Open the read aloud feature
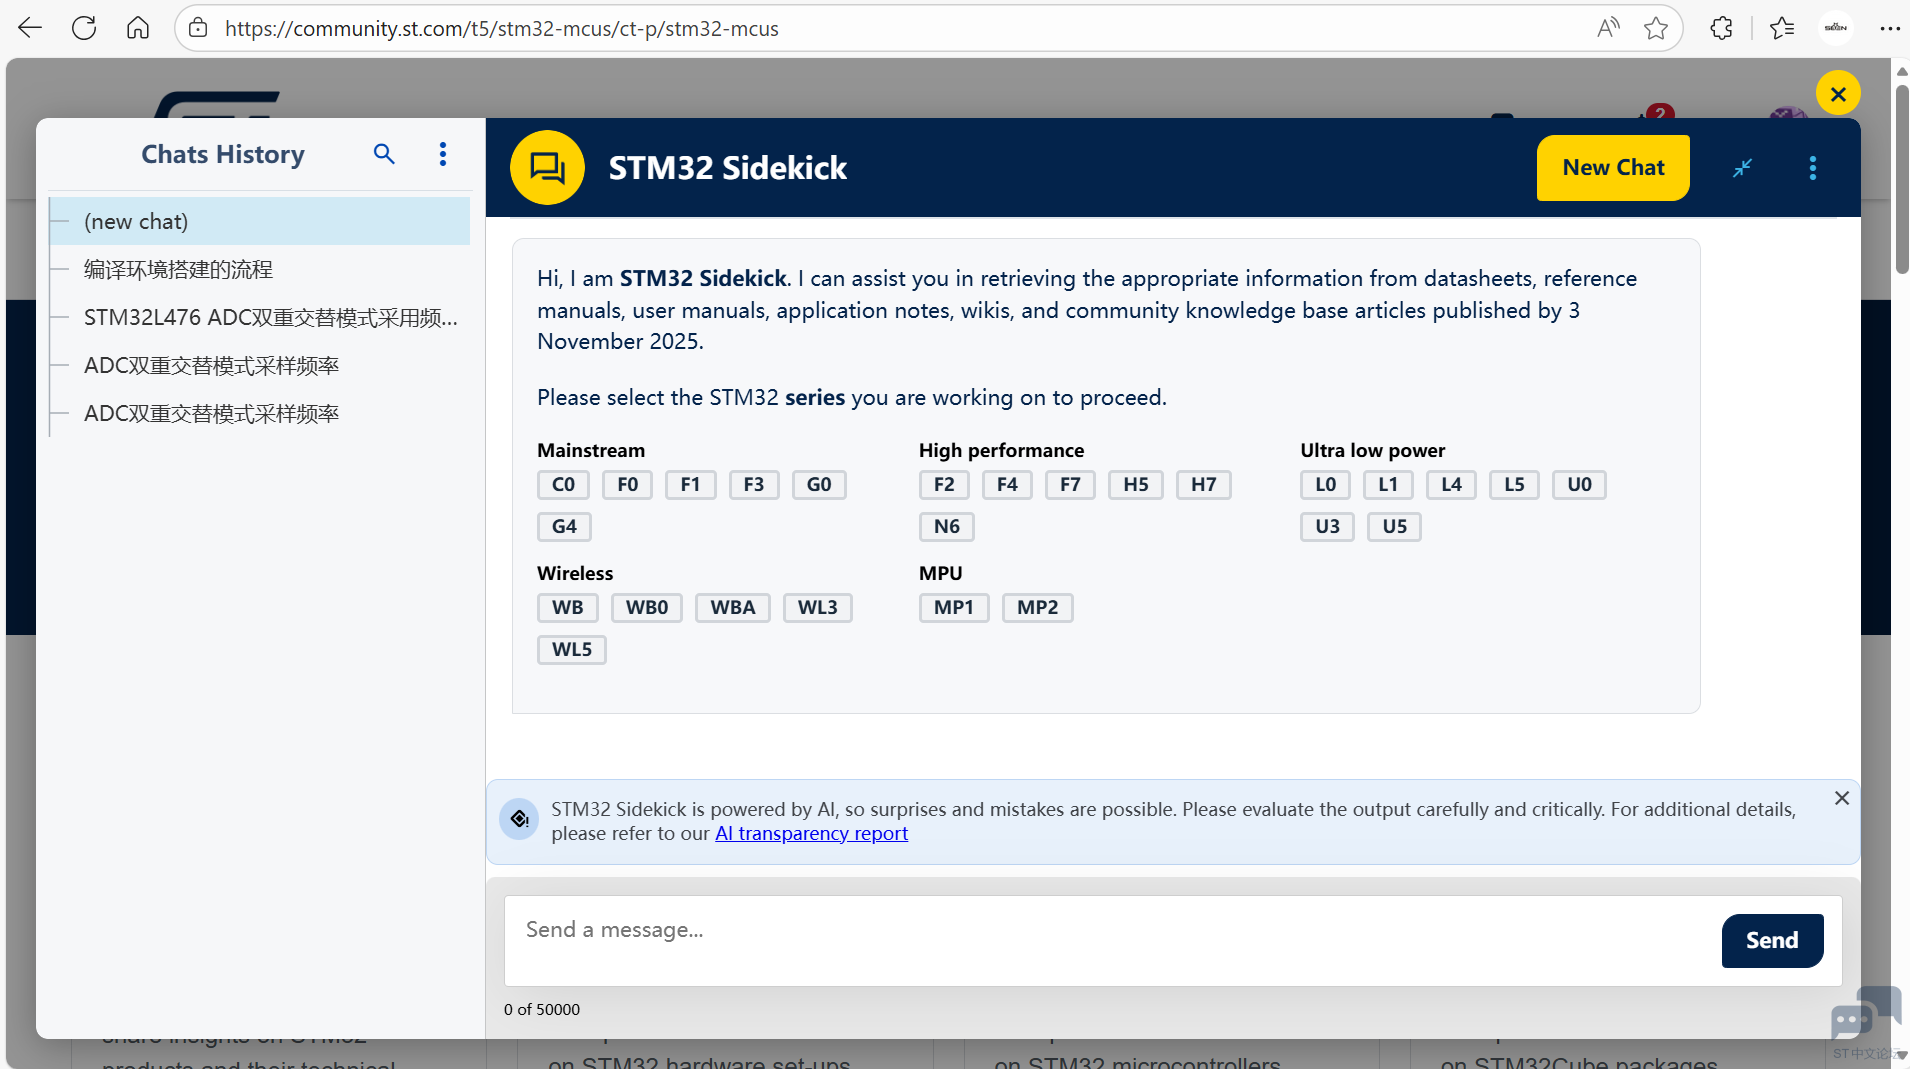The image size is (1910, 1069). [x=1607, y=28]
